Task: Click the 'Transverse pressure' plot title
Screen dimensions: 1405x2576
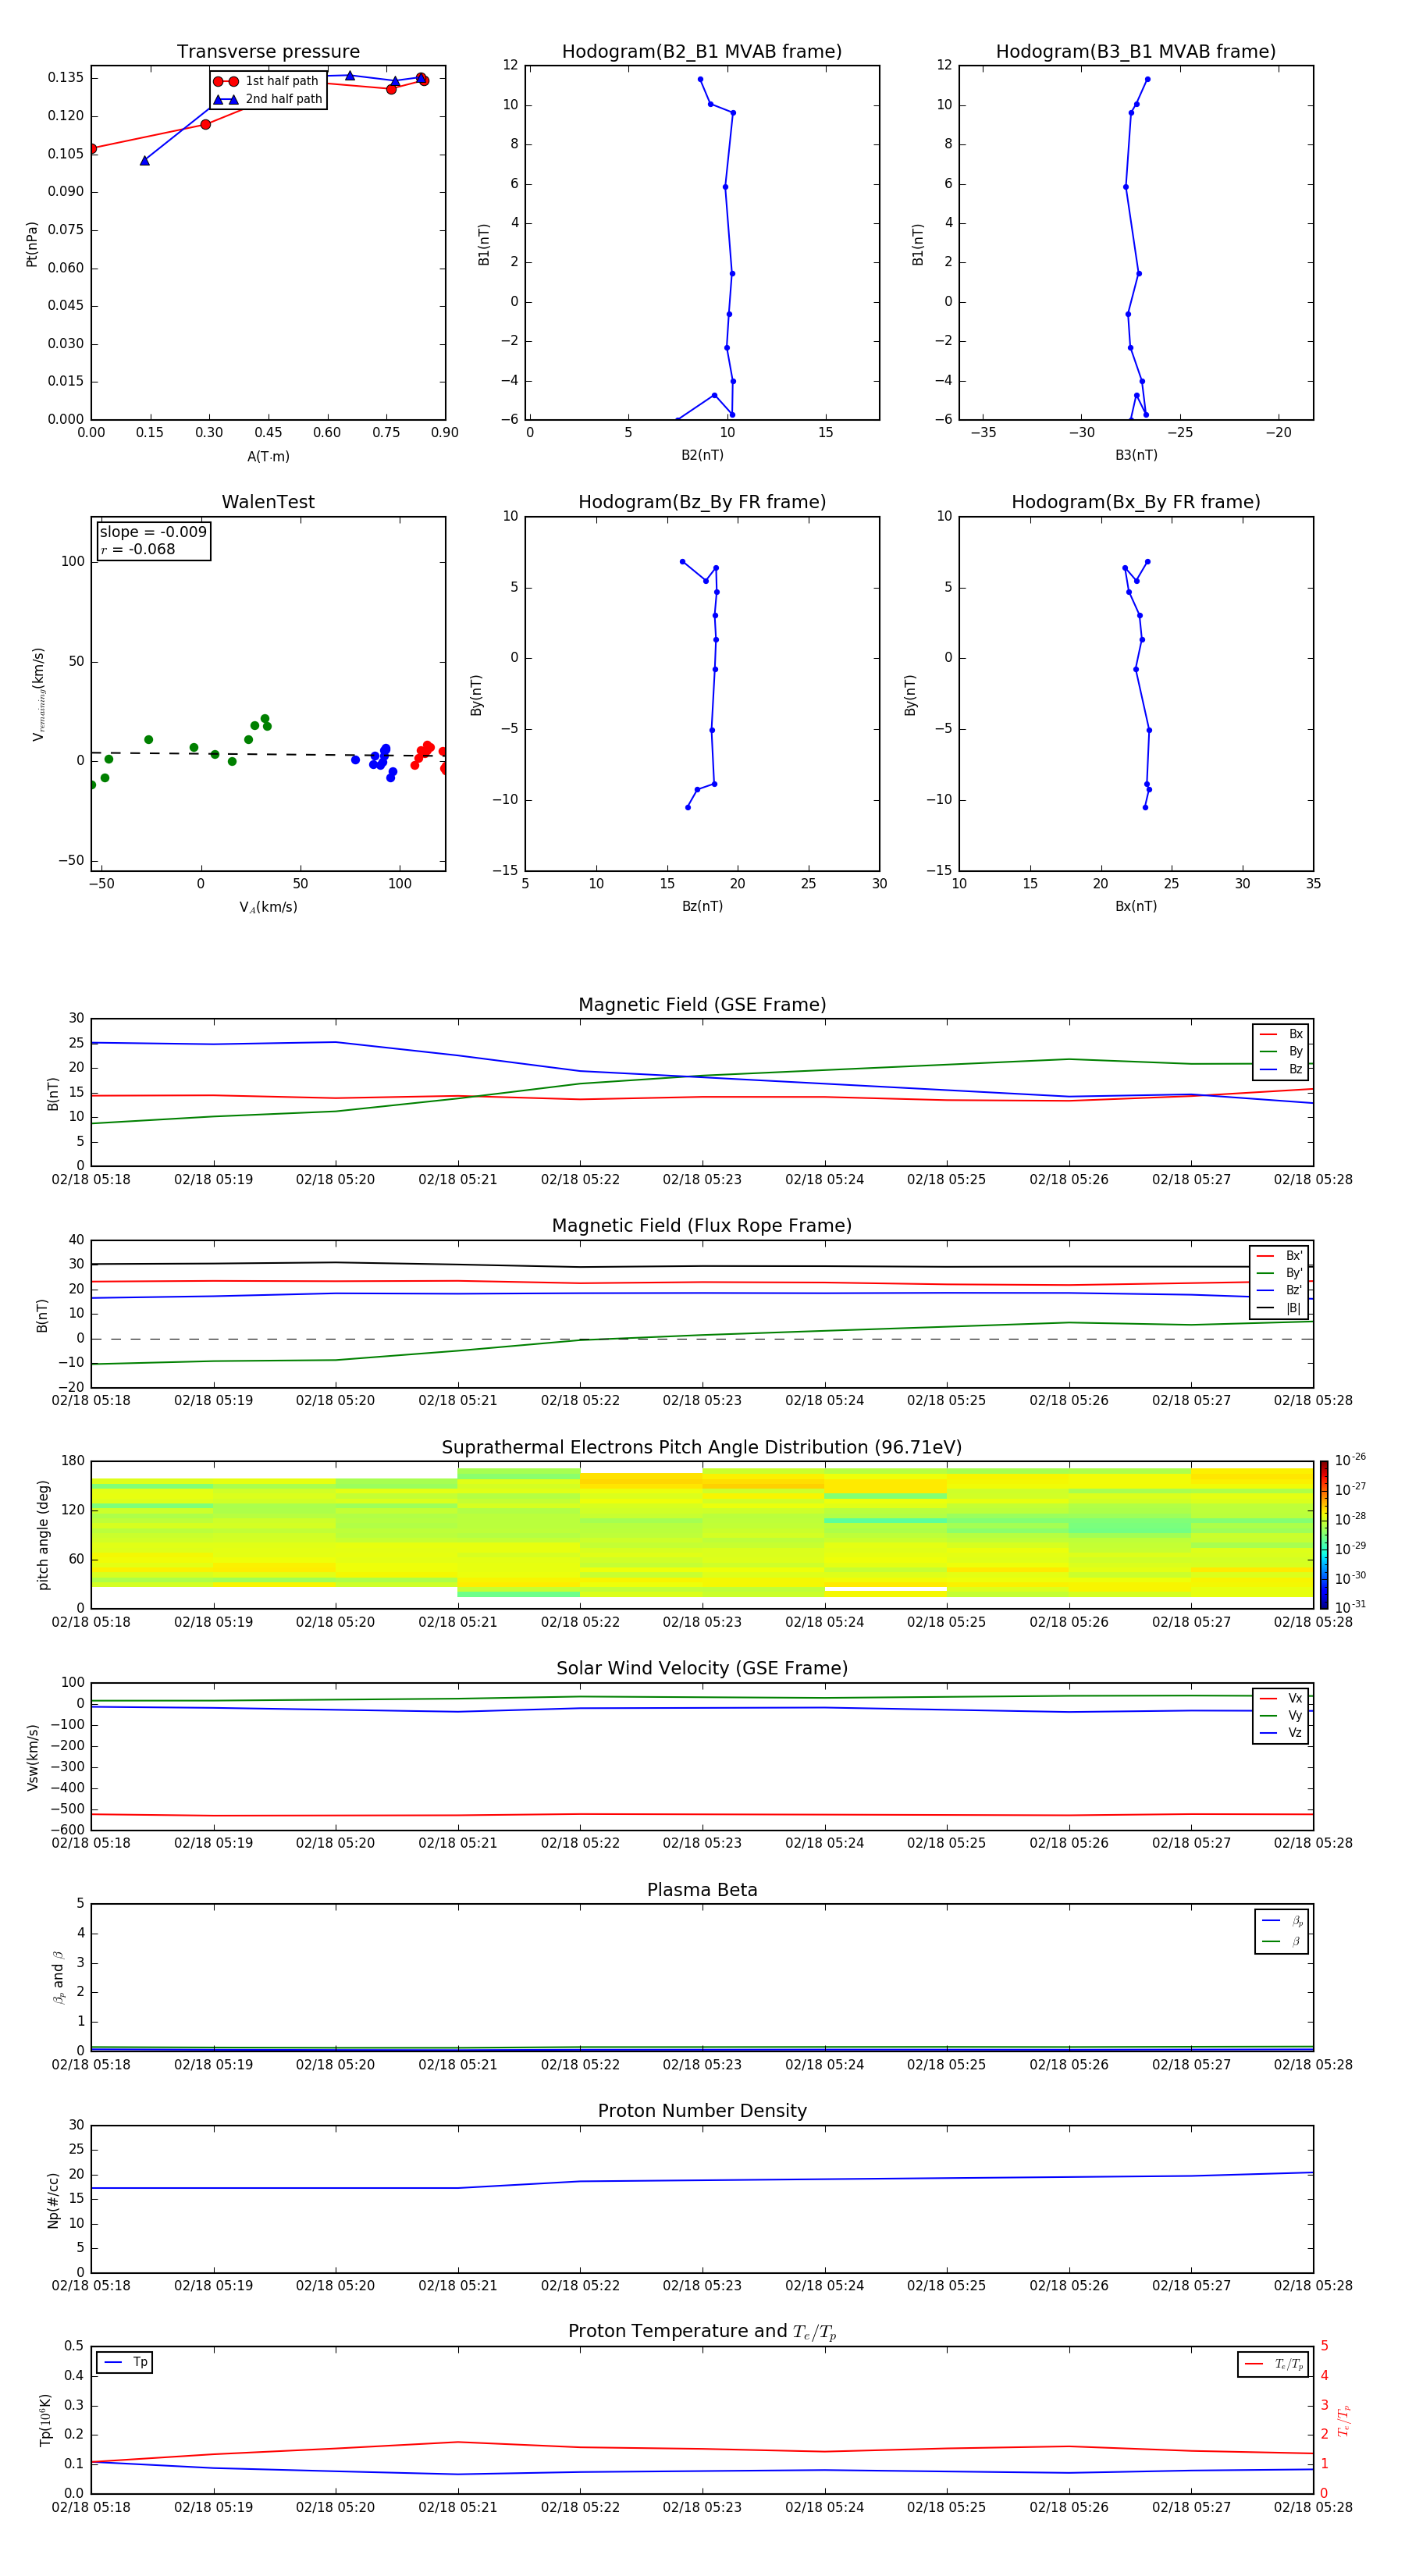Action: pyautogui.click(x=268, y=51)
